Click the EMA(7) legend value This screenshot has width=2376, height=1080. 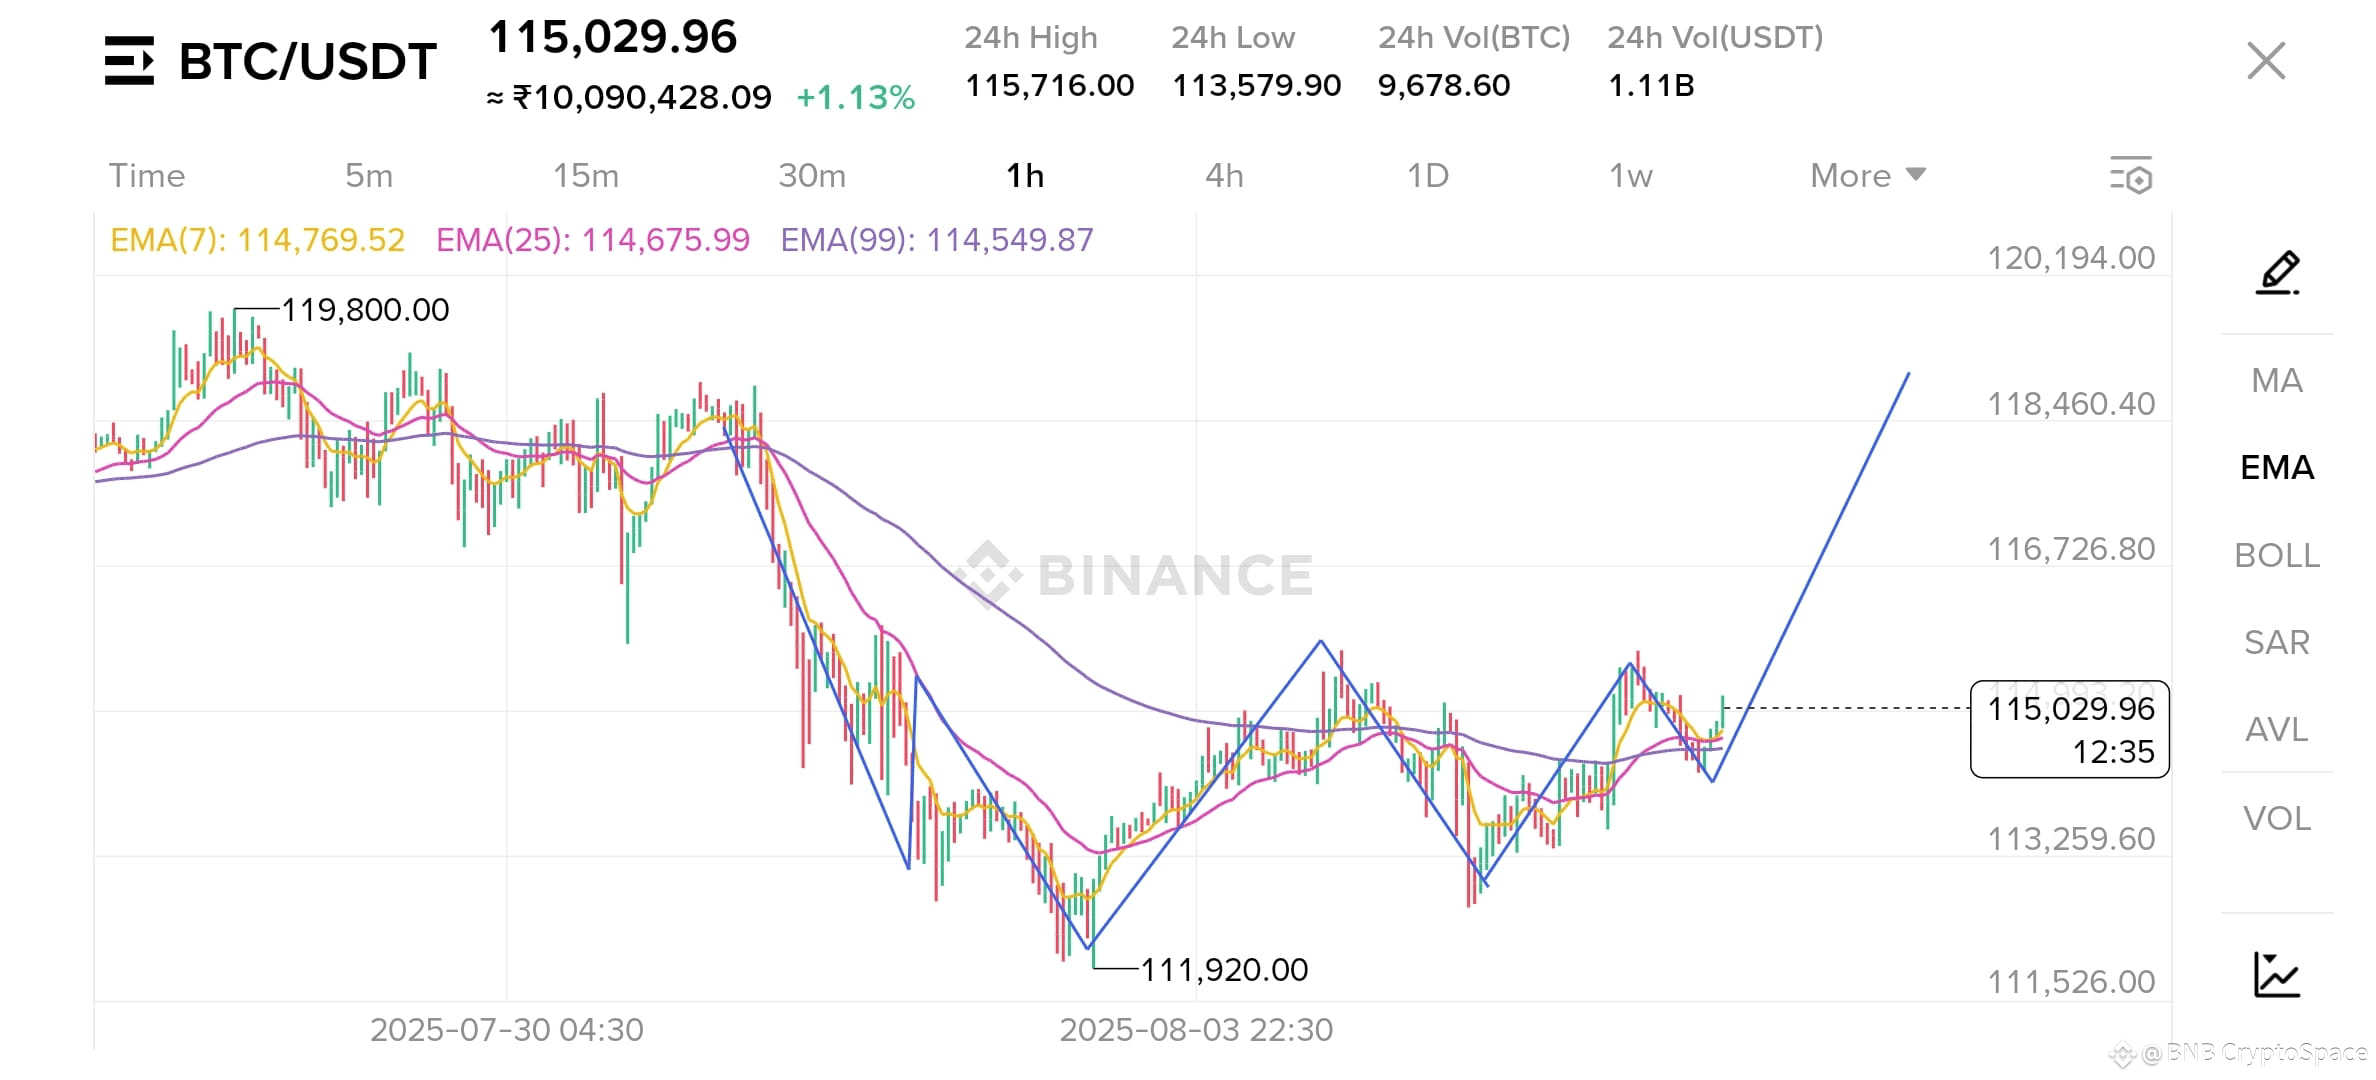click(257, 240)
